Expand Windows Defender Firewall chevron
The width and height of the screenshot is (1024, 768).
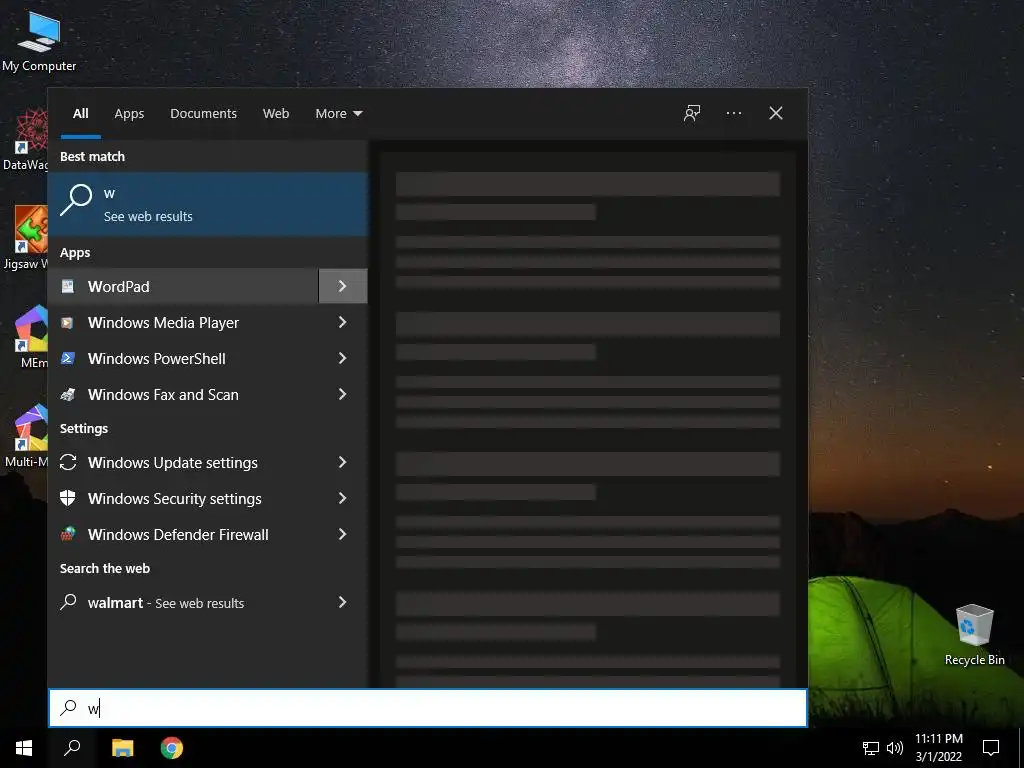tap(343, 534)
